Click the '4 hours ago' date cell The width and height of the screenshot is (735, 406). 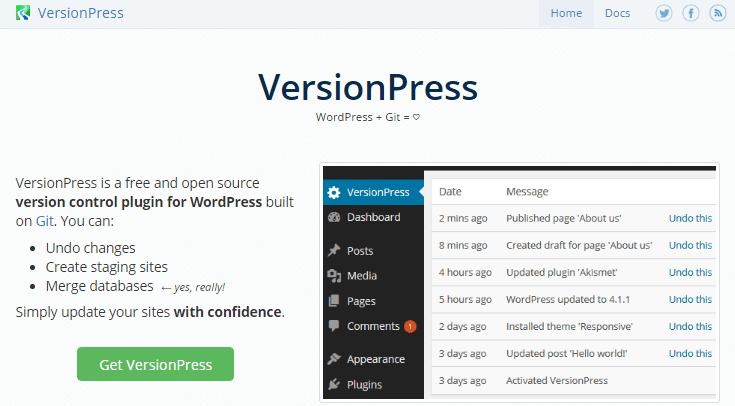465,272
